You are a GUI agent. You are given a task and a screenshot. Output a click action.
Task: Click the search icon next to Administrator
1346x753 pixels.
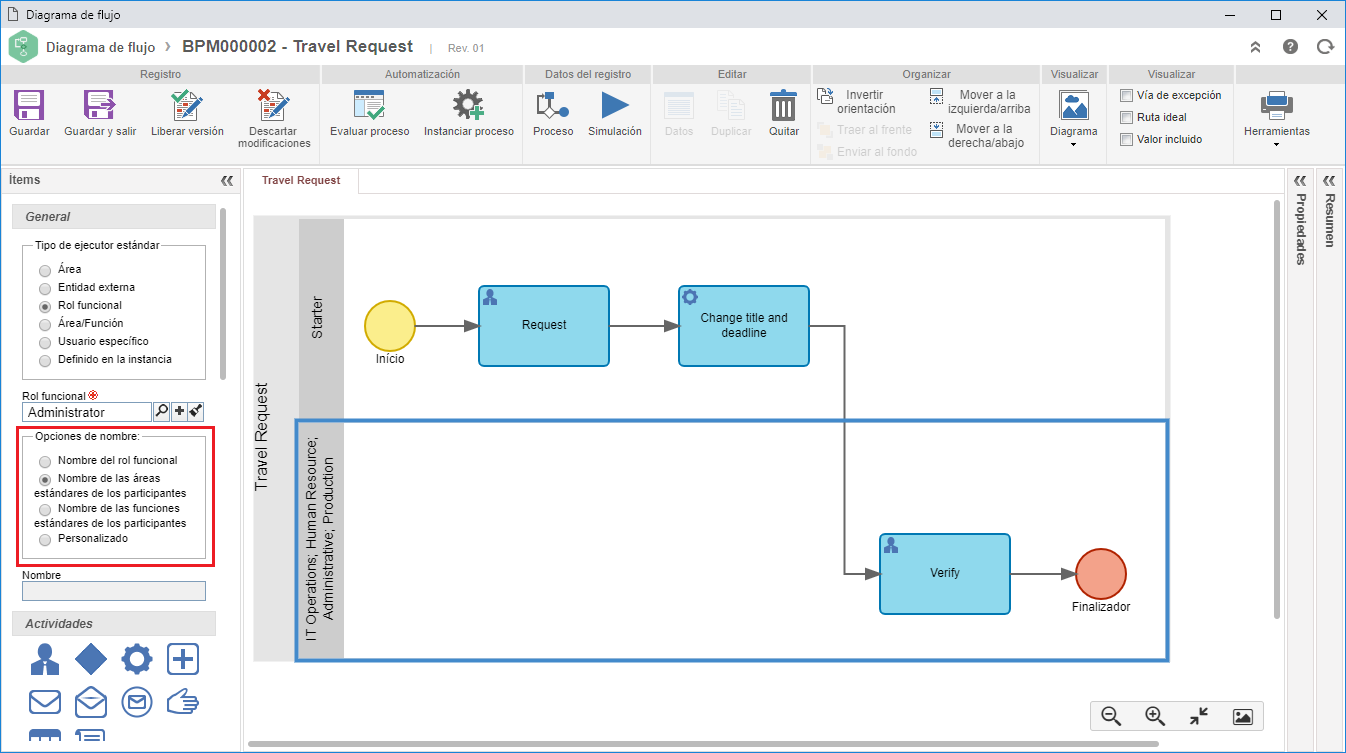click(161, 411)
